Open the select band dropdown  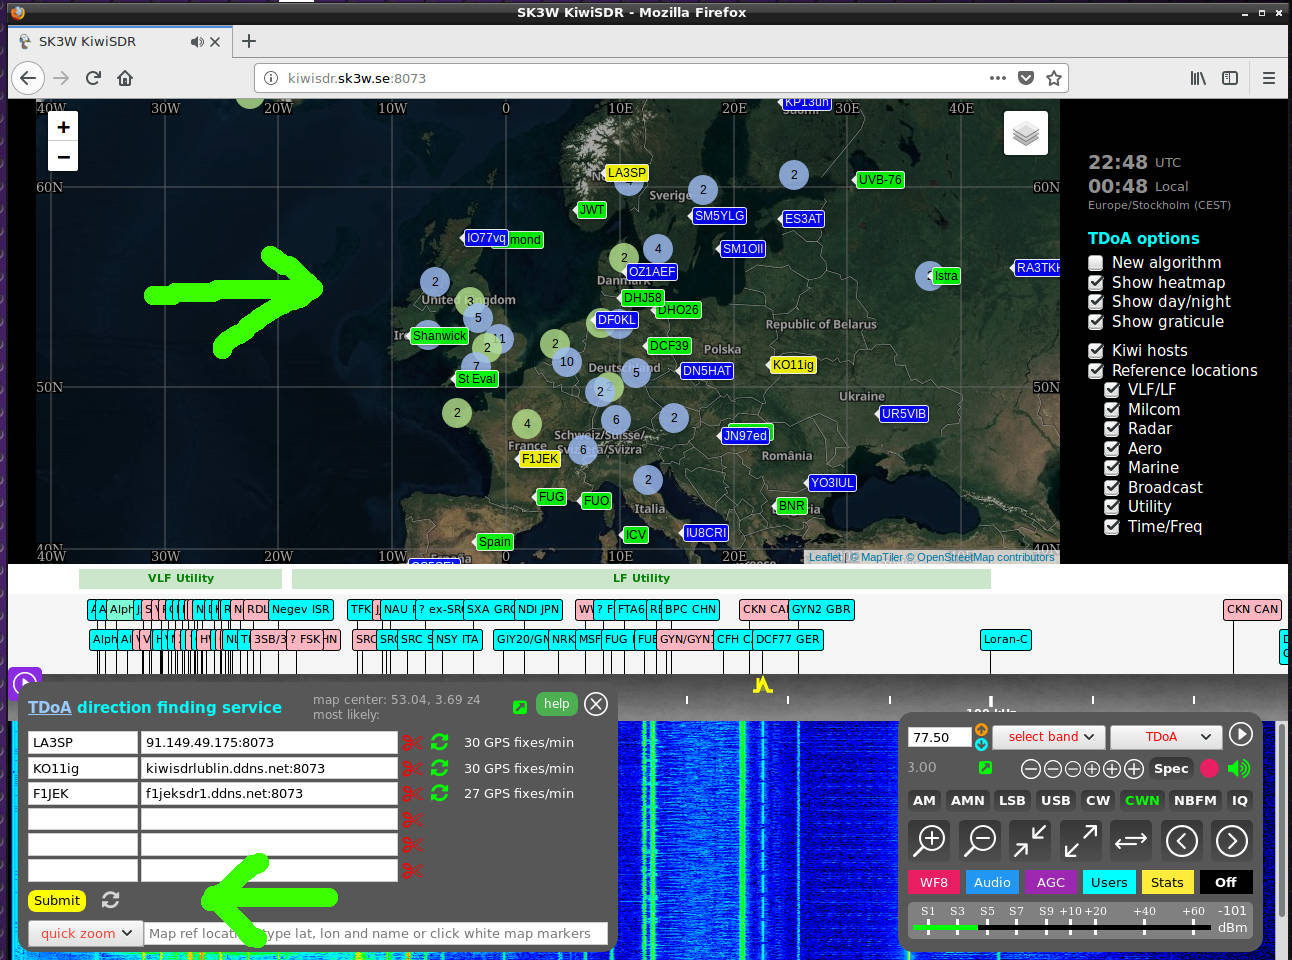click(x=1049, y=737)
